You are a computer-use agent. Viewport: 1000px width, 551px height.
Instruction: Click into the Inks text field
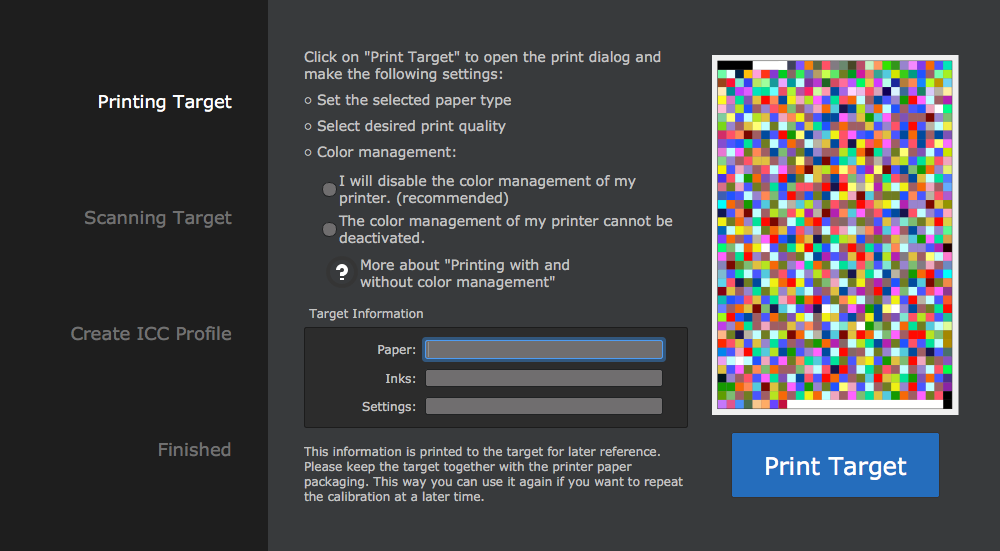pos(543,378)
